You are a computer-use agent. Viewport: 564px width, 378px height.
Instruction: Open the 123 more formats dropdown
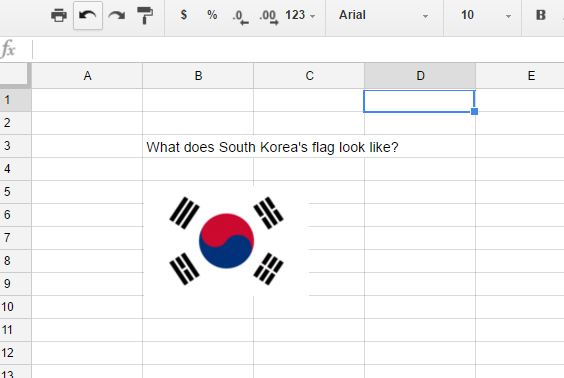coord(300,15)
